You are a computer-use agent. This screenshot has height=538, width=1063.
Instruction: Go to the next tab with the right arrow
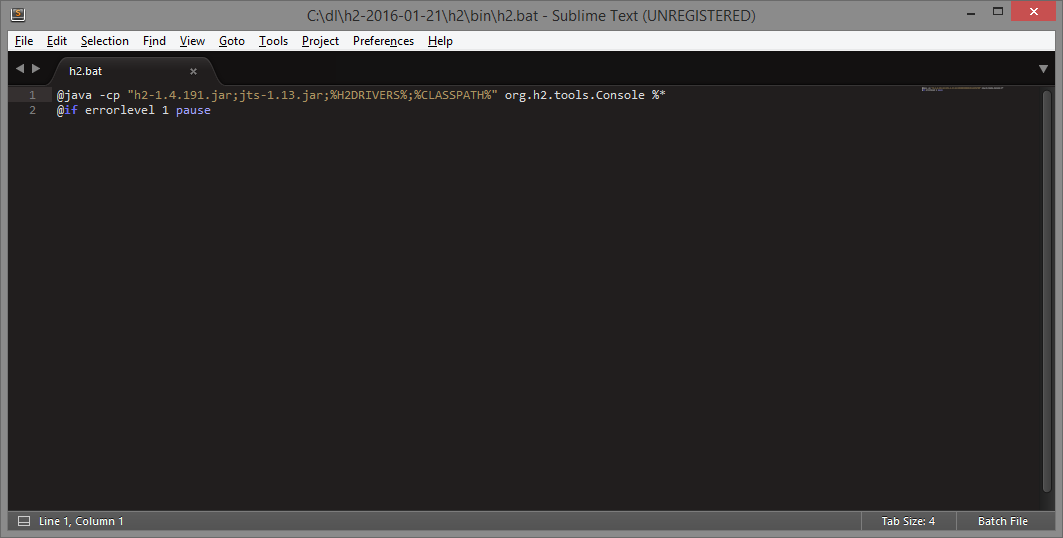point(36,68)
